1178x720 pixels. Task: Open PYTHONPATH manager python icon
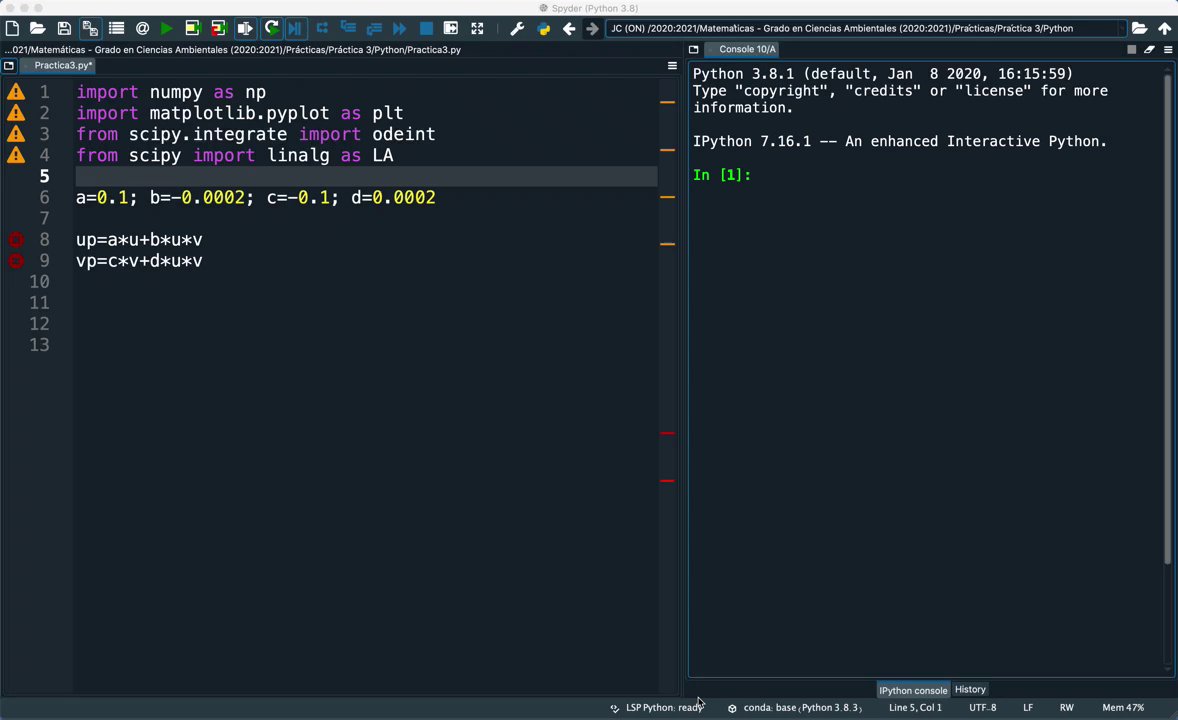[543, 29]
